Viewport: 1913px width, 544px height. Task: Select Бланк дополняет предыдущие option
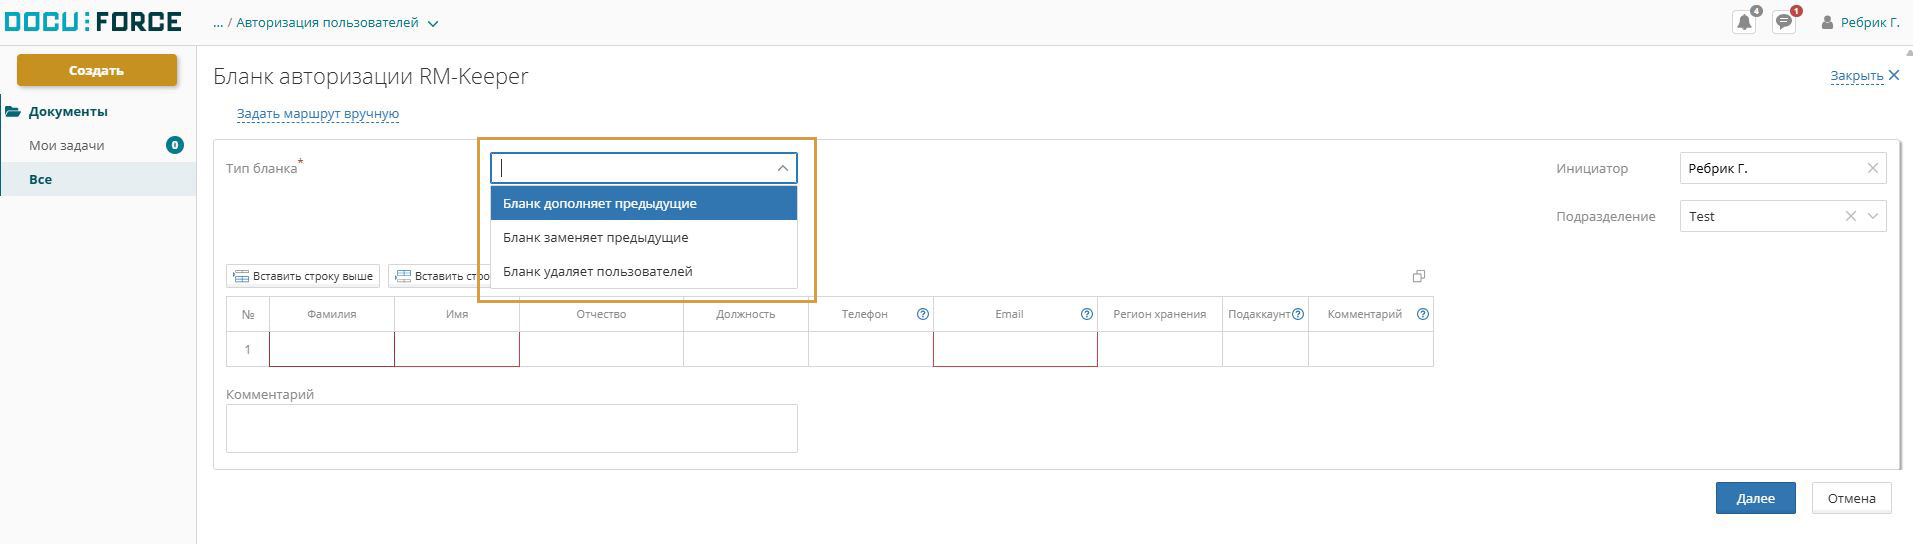[x=644, y=203]
